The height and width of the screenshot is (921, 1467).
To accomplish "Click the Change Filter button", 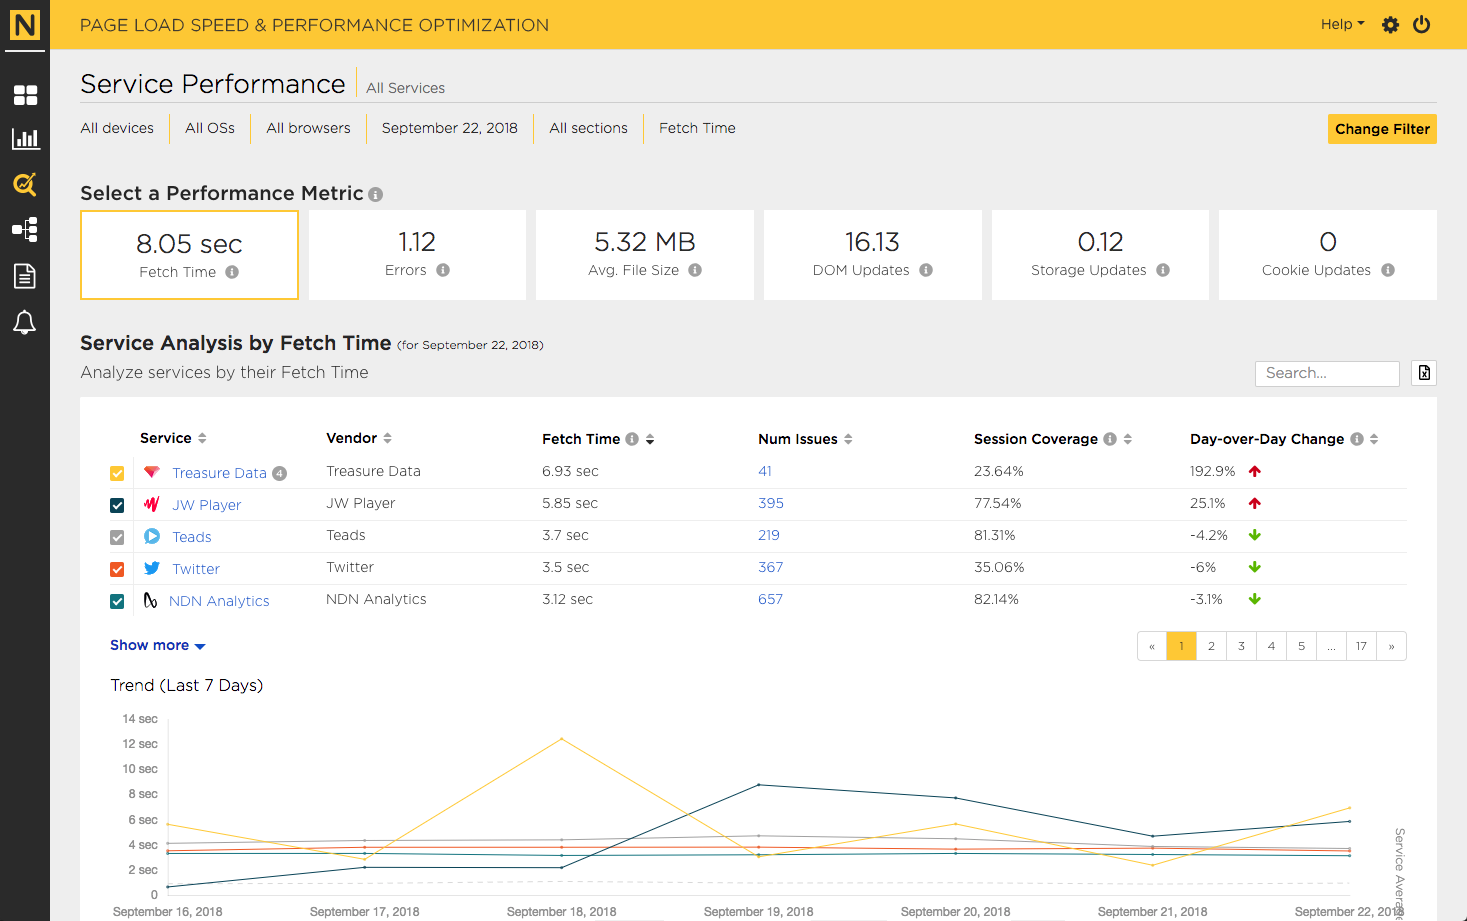I will click(x=1382, y=129).
